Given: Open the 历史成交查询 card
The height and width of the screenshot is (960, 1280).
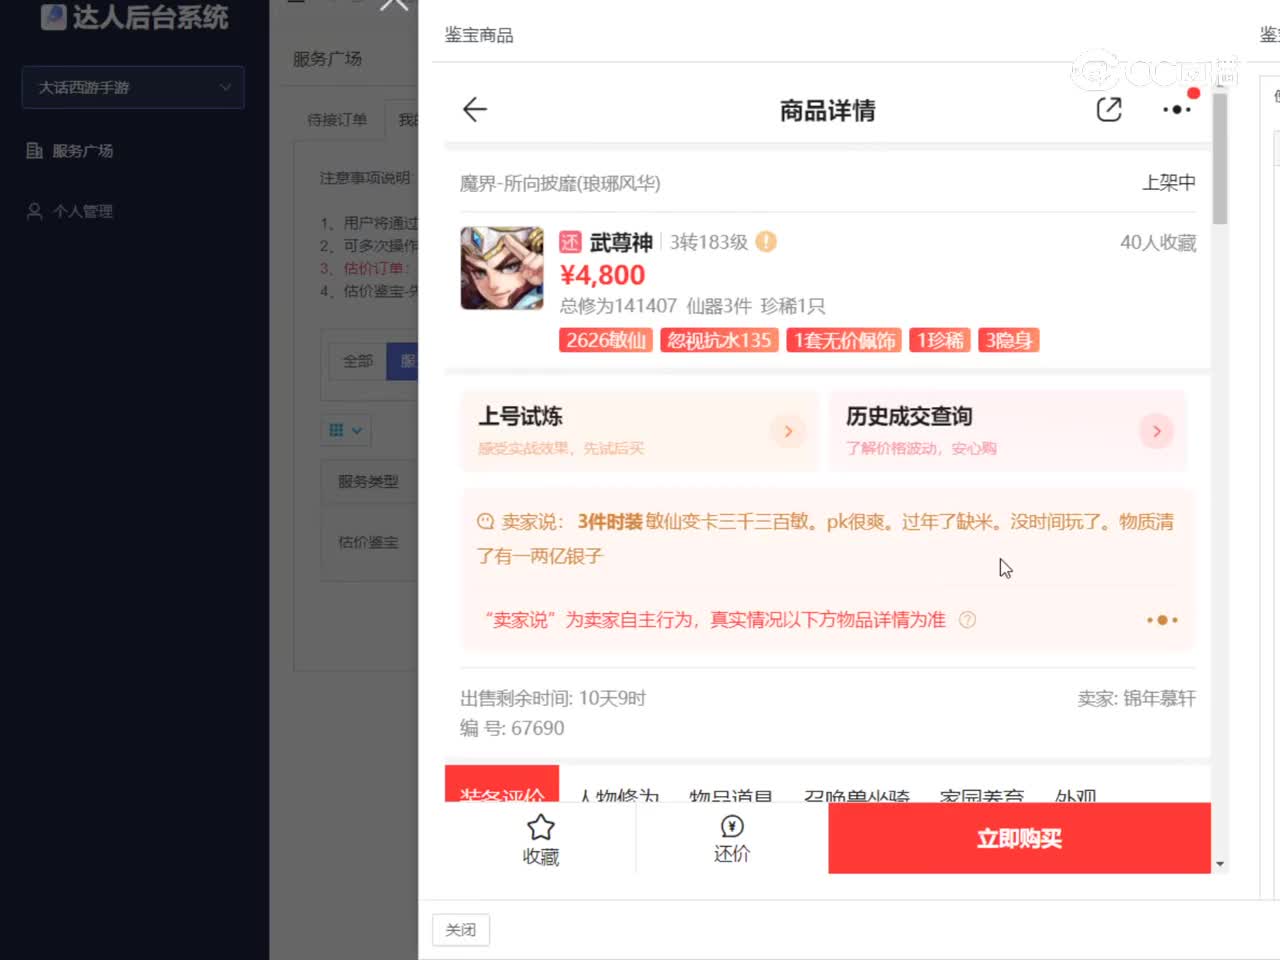Looking at the screenshot, I should pyautogui.click(x=1008, y=431).
